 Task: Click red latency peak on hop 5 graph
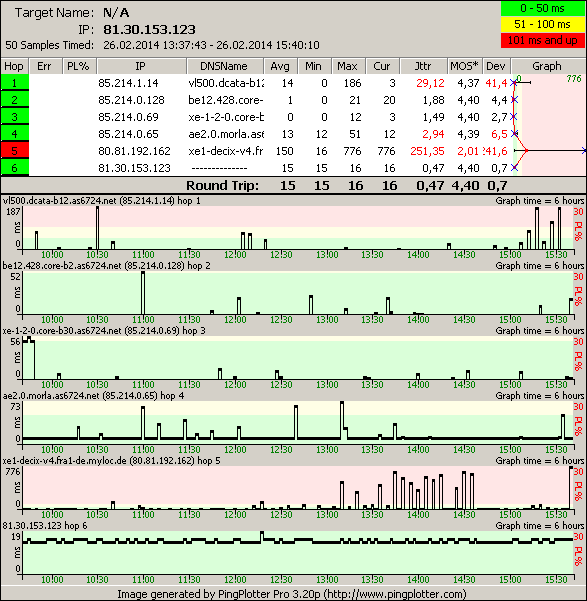click(526, 151)
